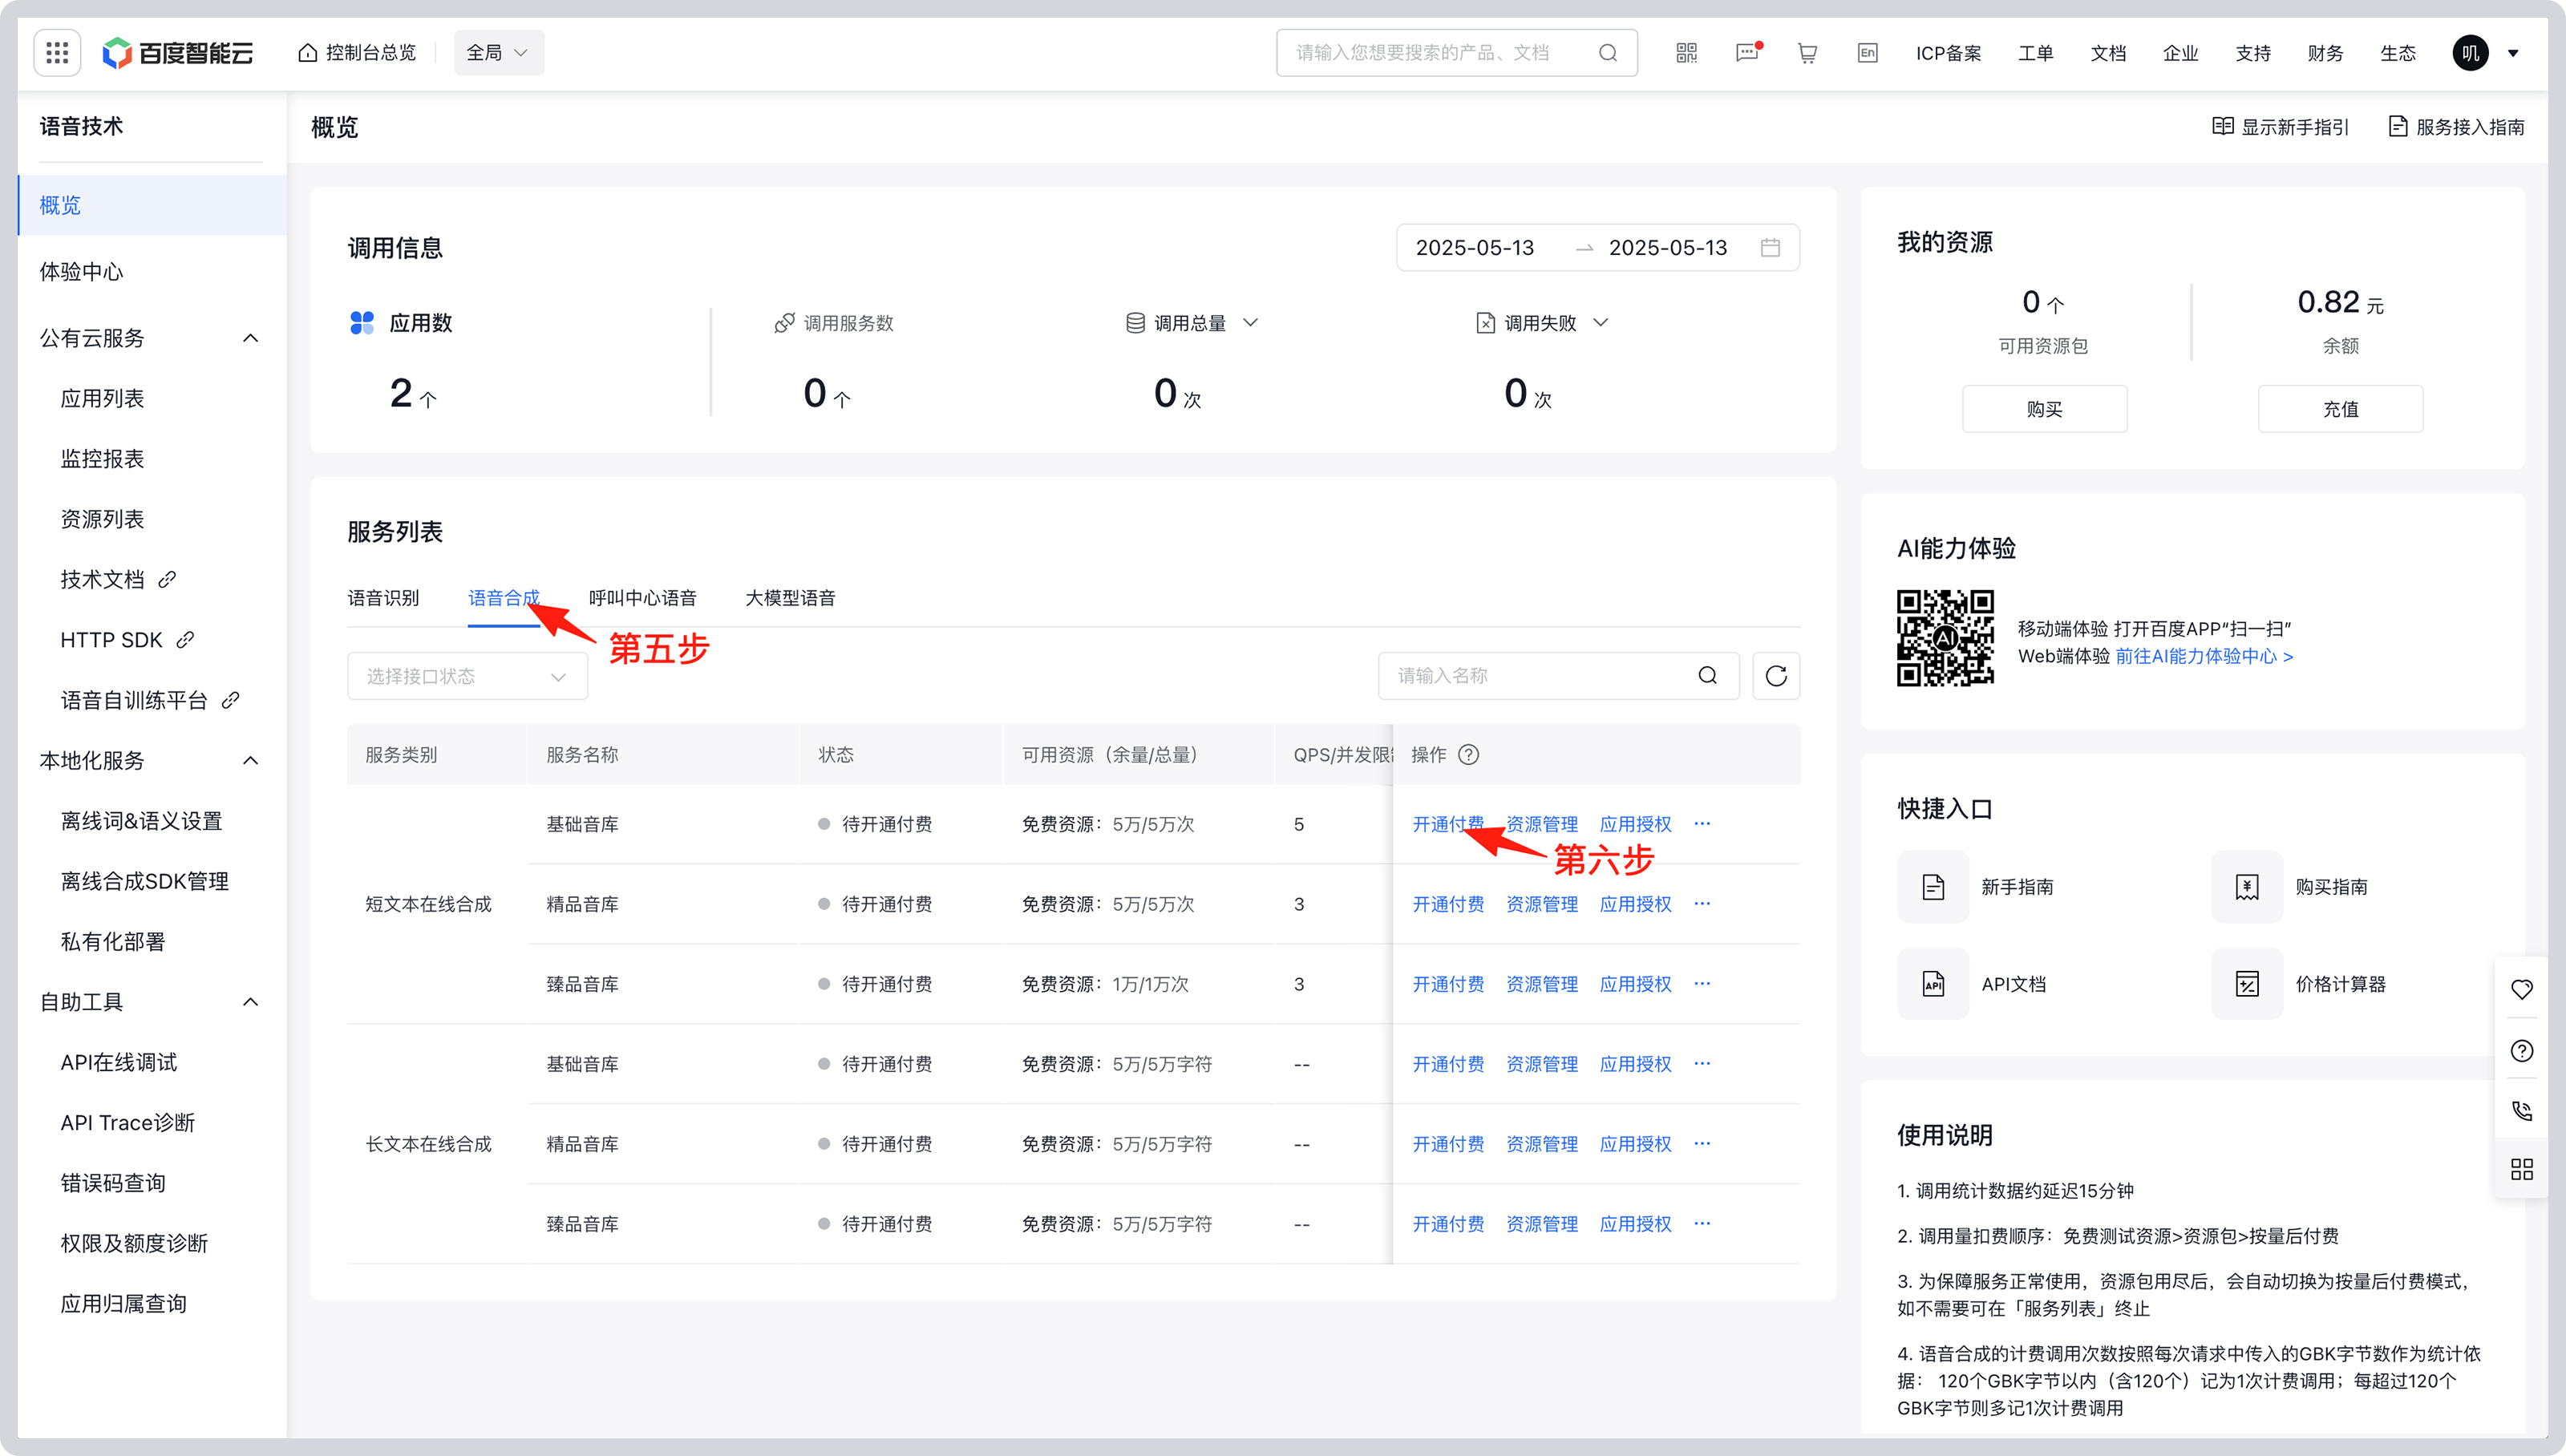Select the phone contact icon in right sidebar

point(2521,1110)
